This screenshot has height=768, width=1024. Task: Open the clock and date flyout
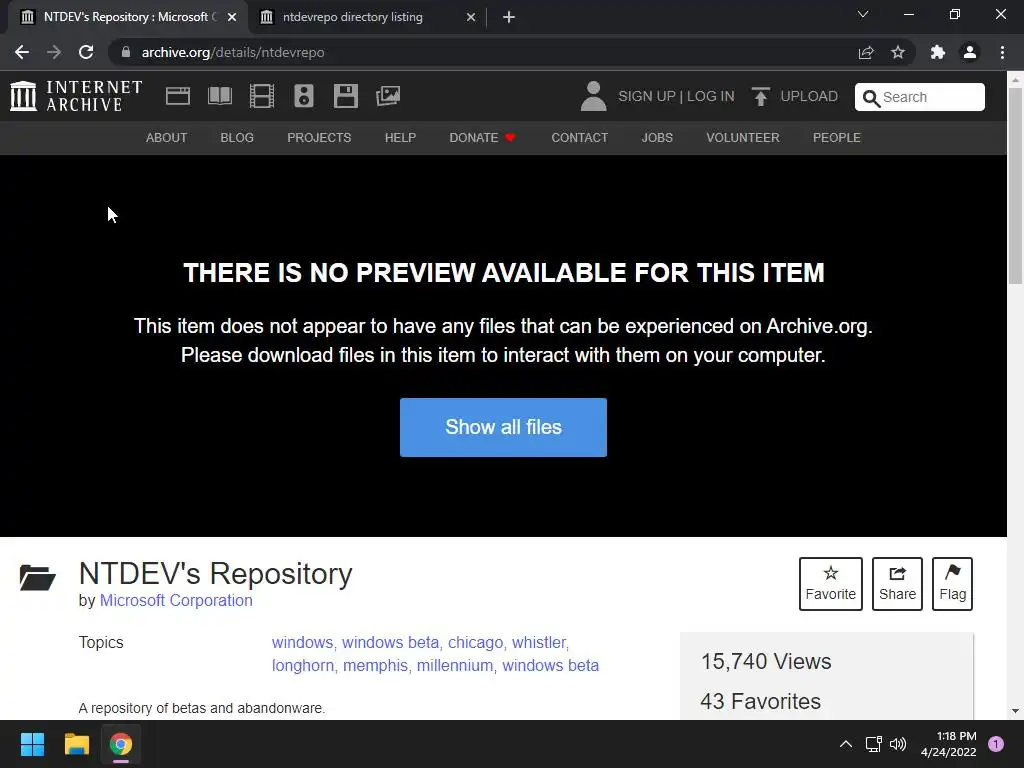[x=948, y=744]
